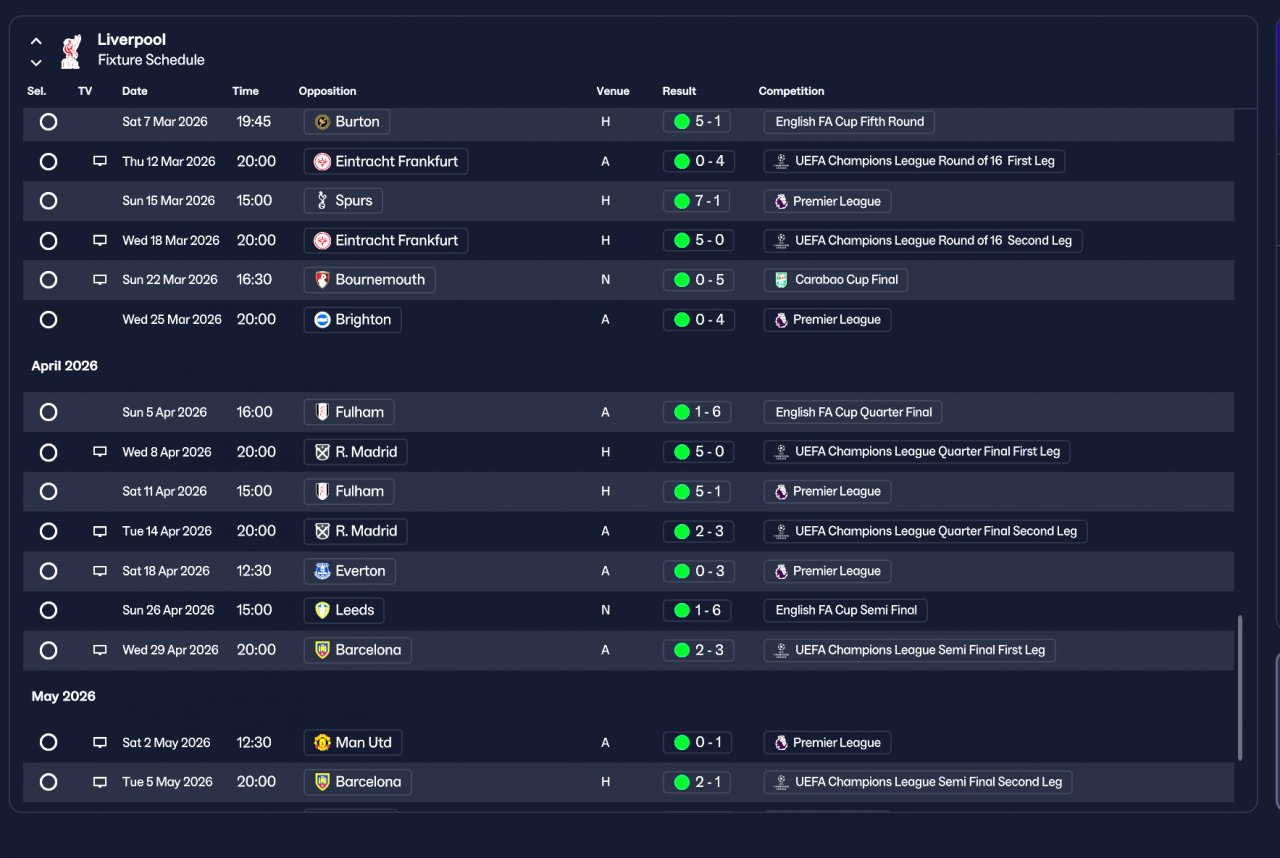Select radio for R. Madrid 8 Apr match
1280x858 pixels.
coord(48,452)
